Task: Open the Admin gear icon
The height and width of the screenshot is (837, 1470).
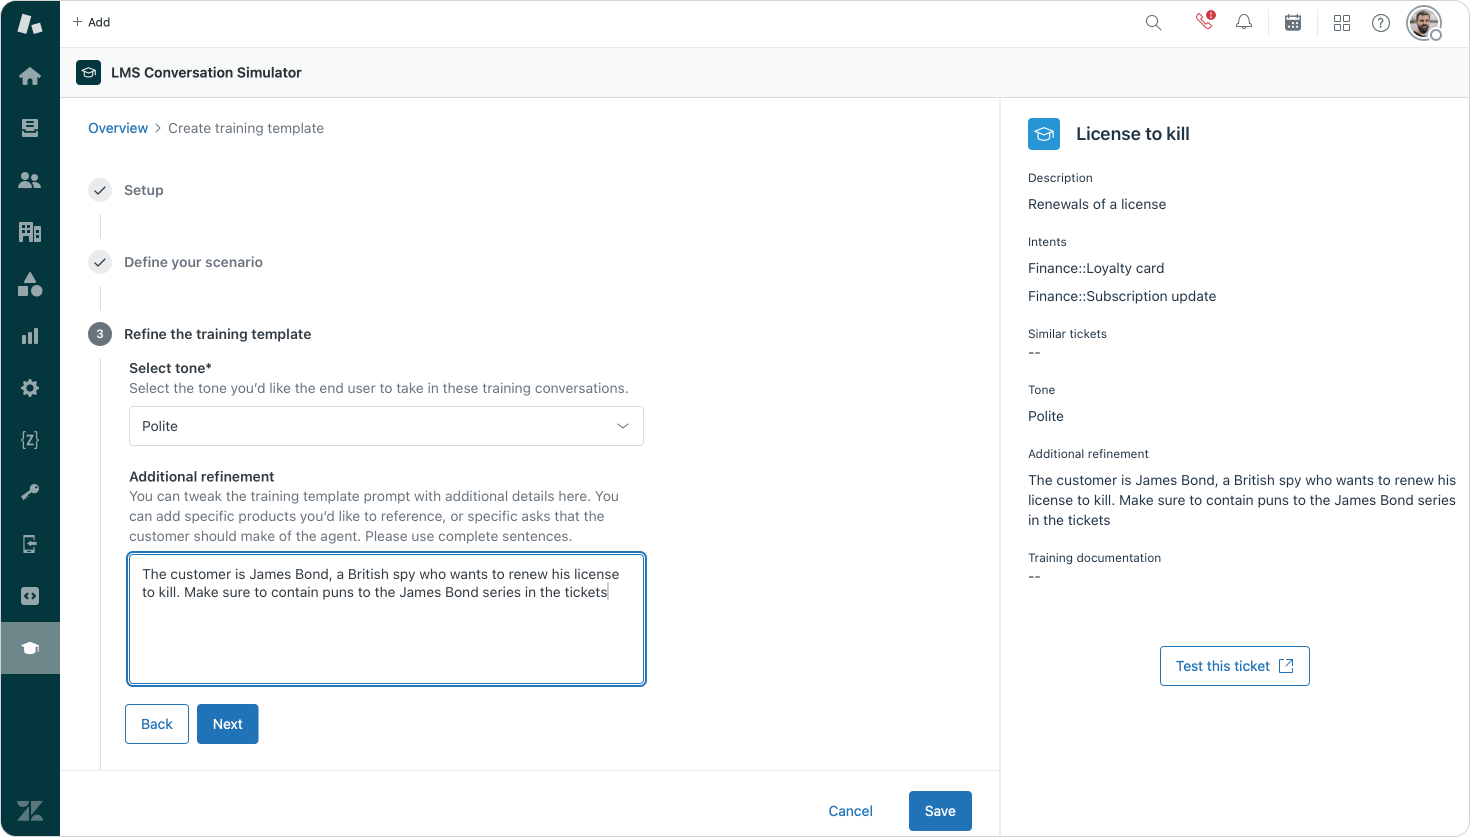Action: point(30,388)
